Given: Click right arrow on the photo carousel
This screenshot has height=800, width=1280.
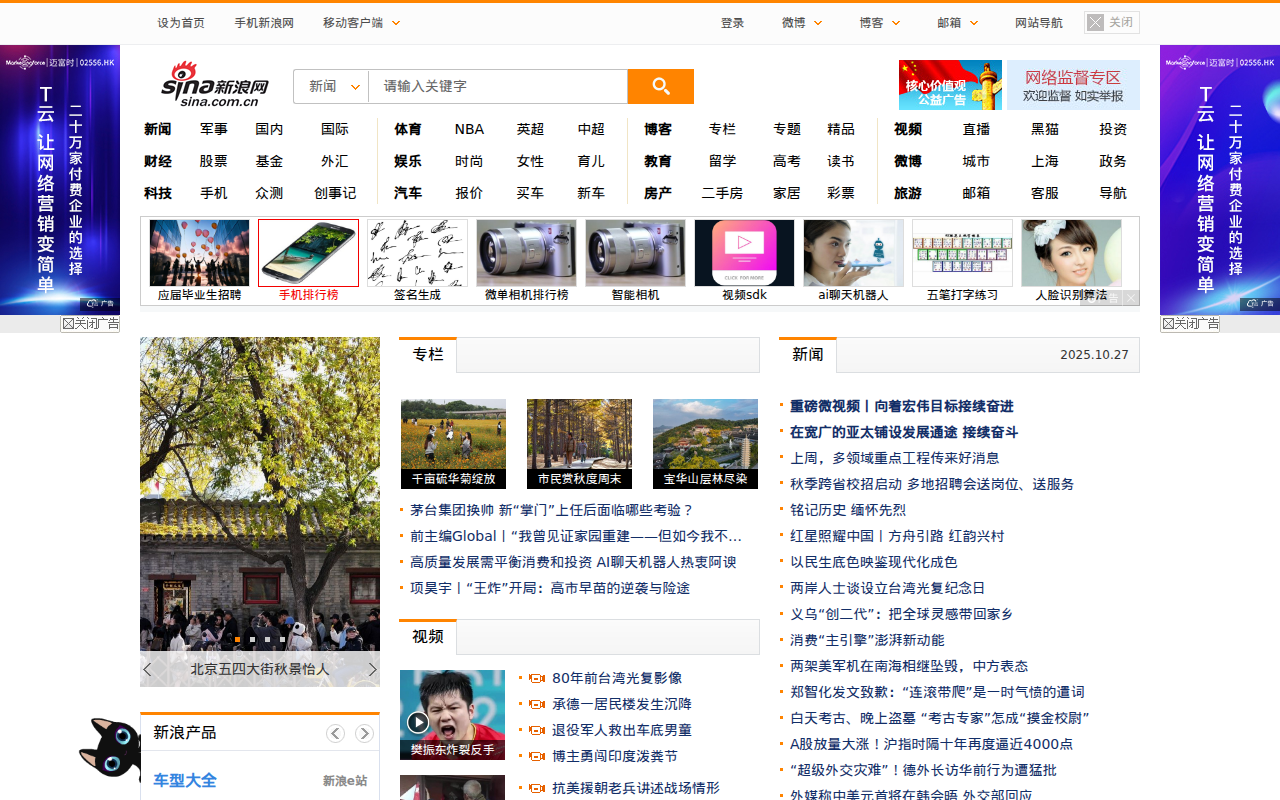Looking at the screenshot, I should (373, 669).
